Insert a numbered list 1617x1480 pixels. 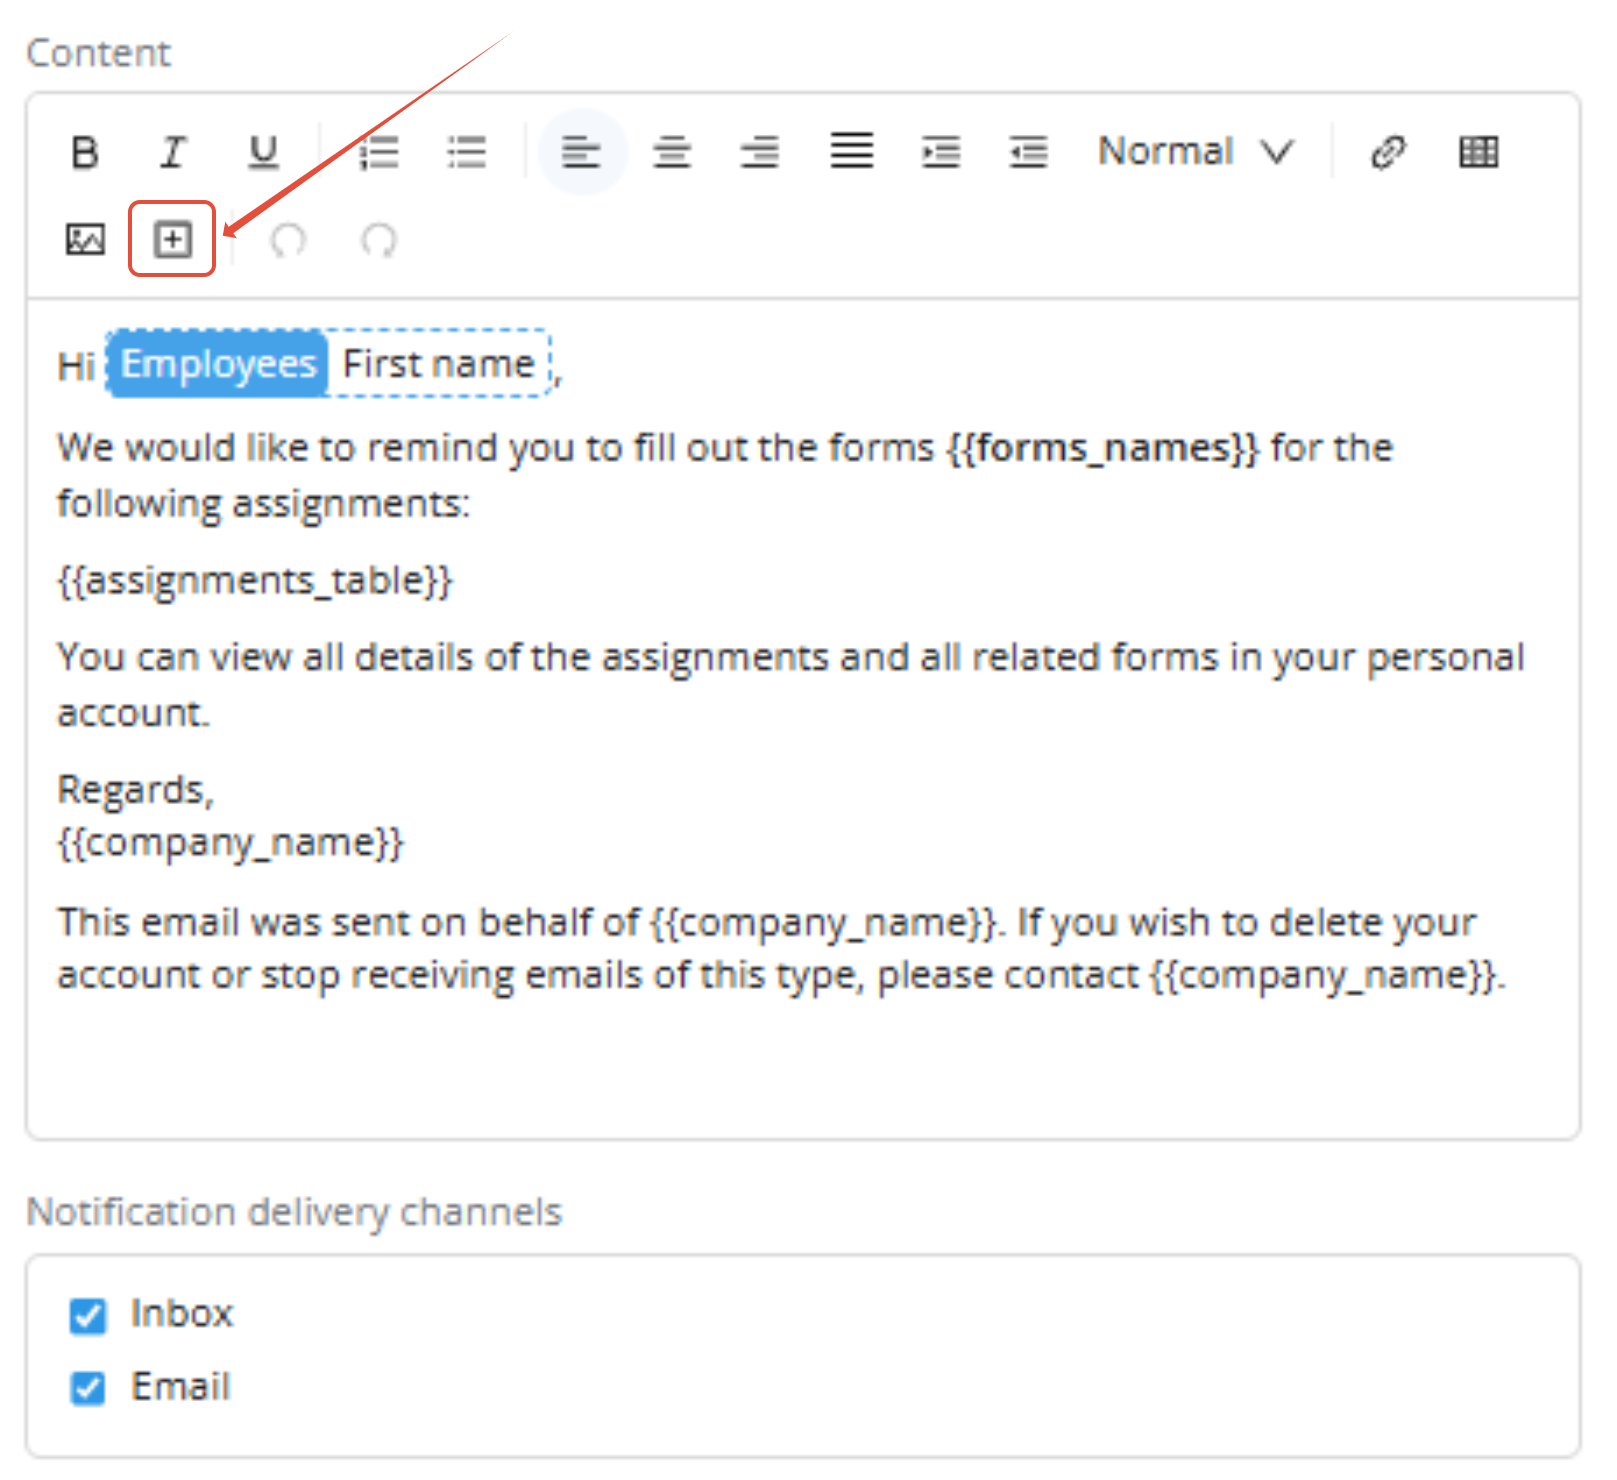[379, 152]
